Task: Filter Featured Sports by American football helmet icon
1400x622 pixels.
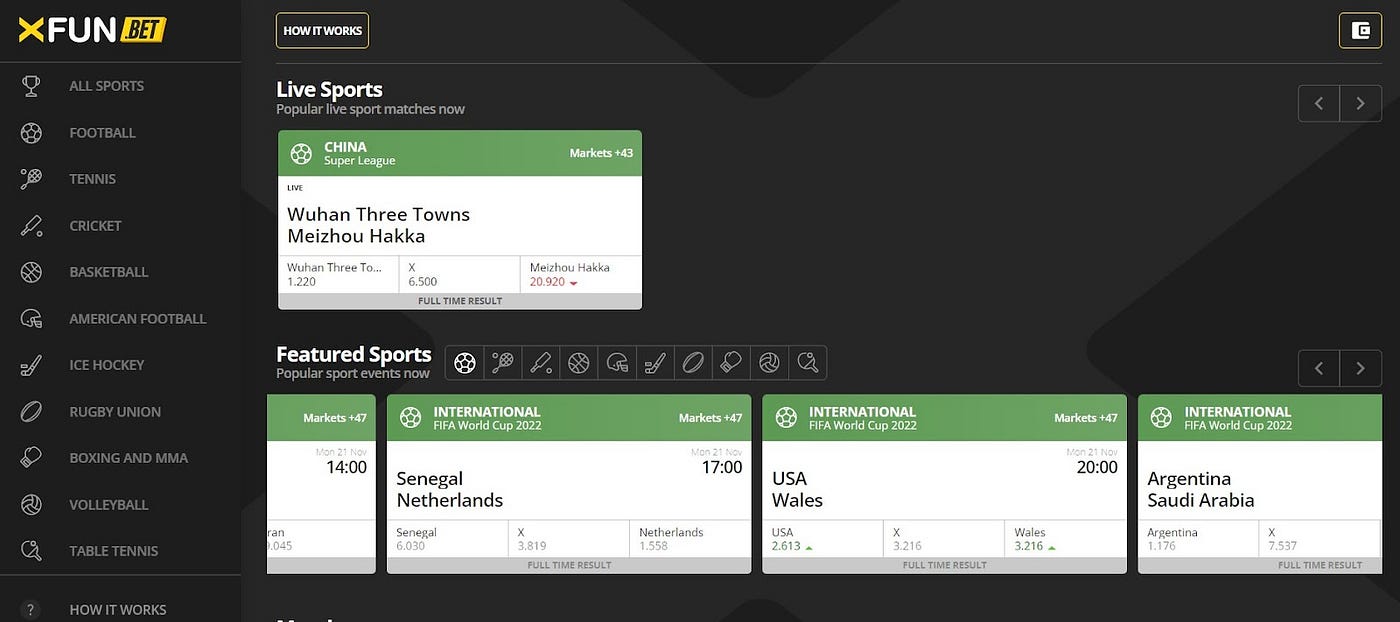Action: [617, 362]
